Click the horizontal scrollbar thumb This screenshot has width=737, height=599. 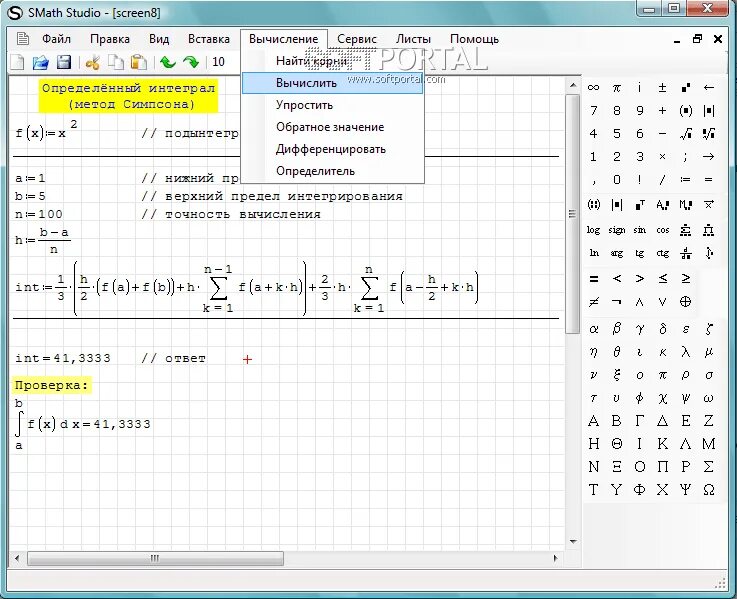[x=155, y=559]
